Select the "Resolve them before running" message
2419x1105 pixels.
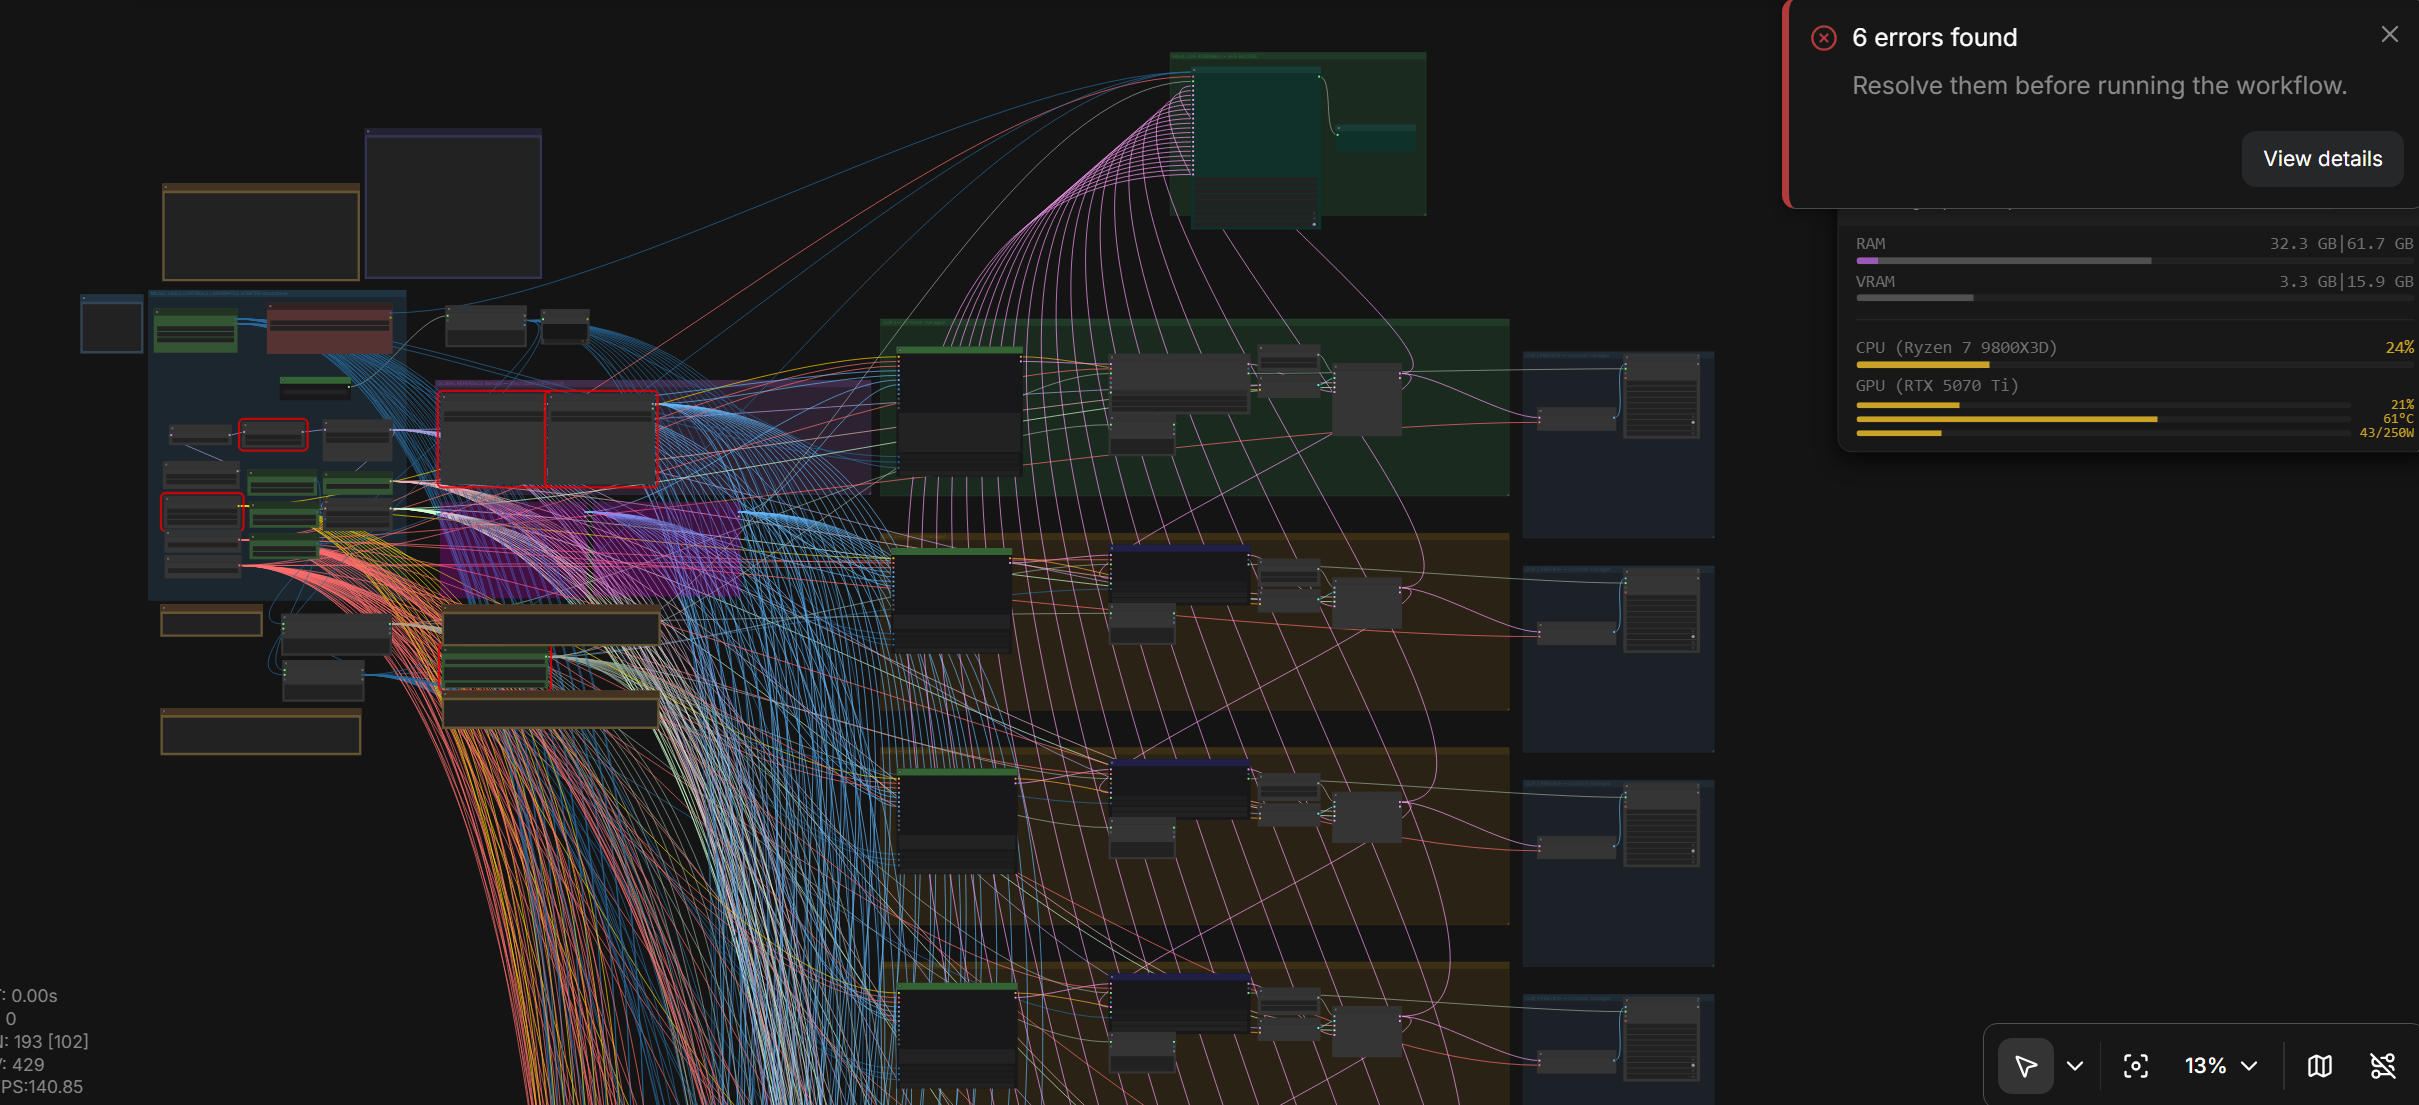2099,86
